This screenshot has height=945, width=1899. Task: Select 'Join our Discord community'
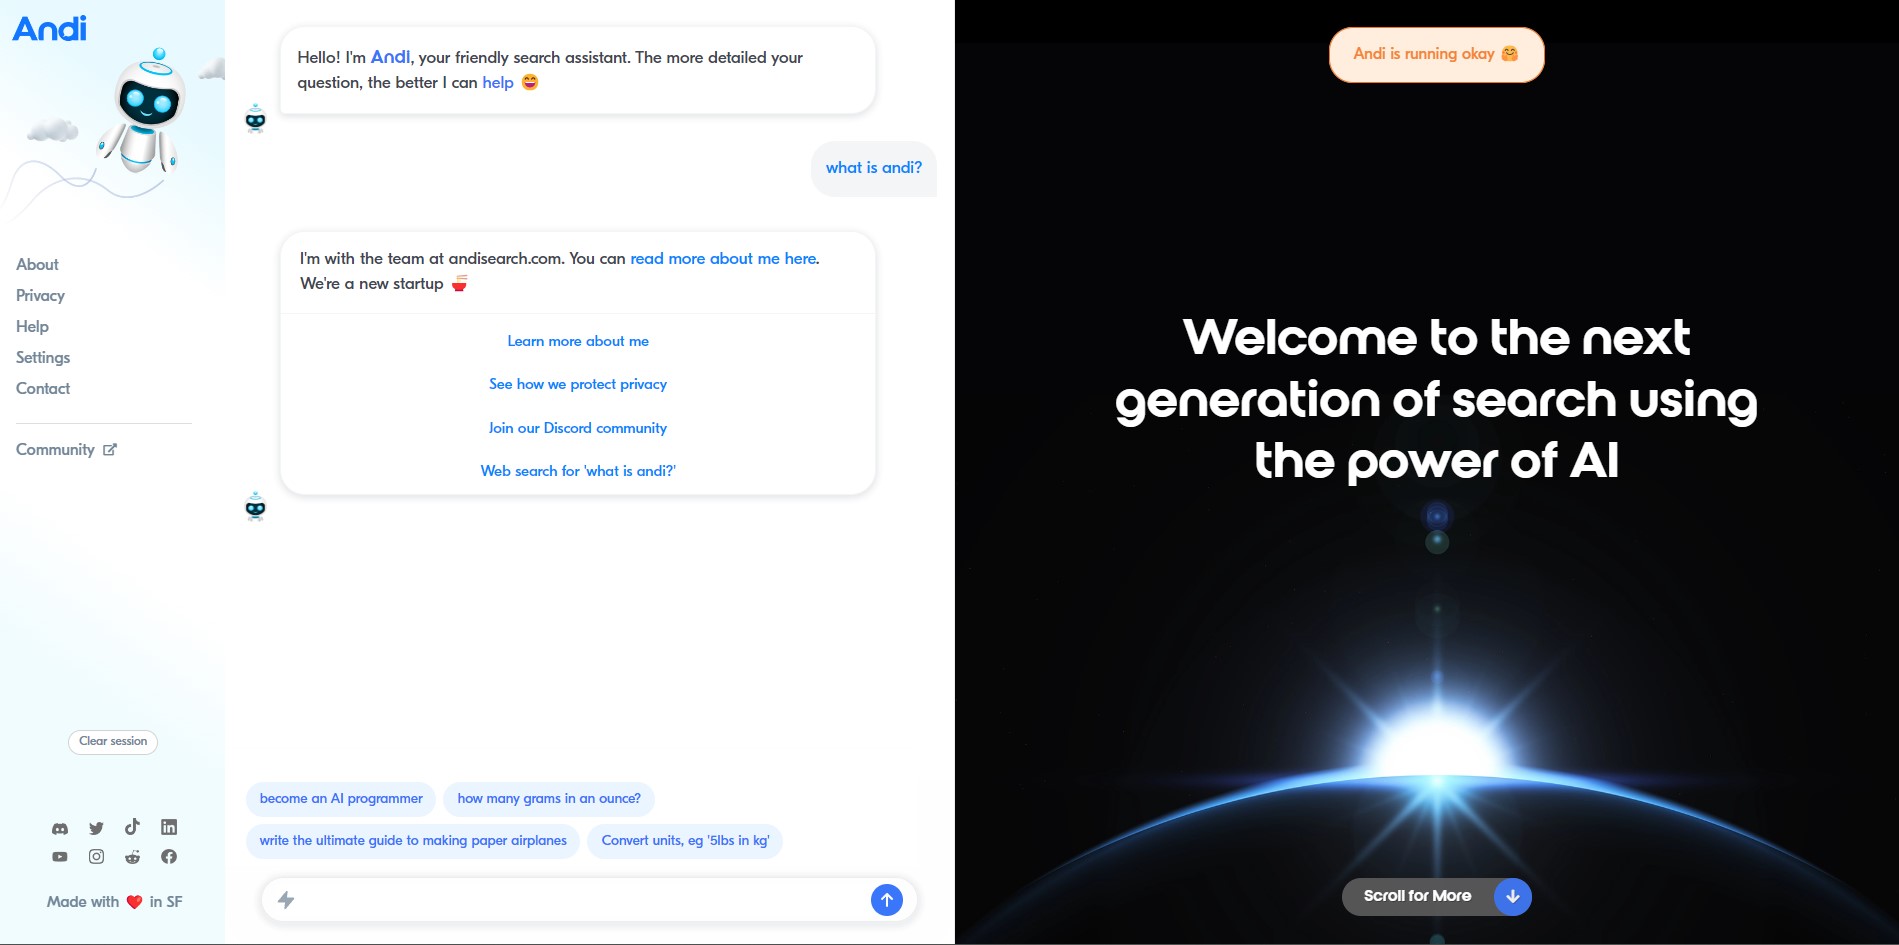click(x=578, y=428)
